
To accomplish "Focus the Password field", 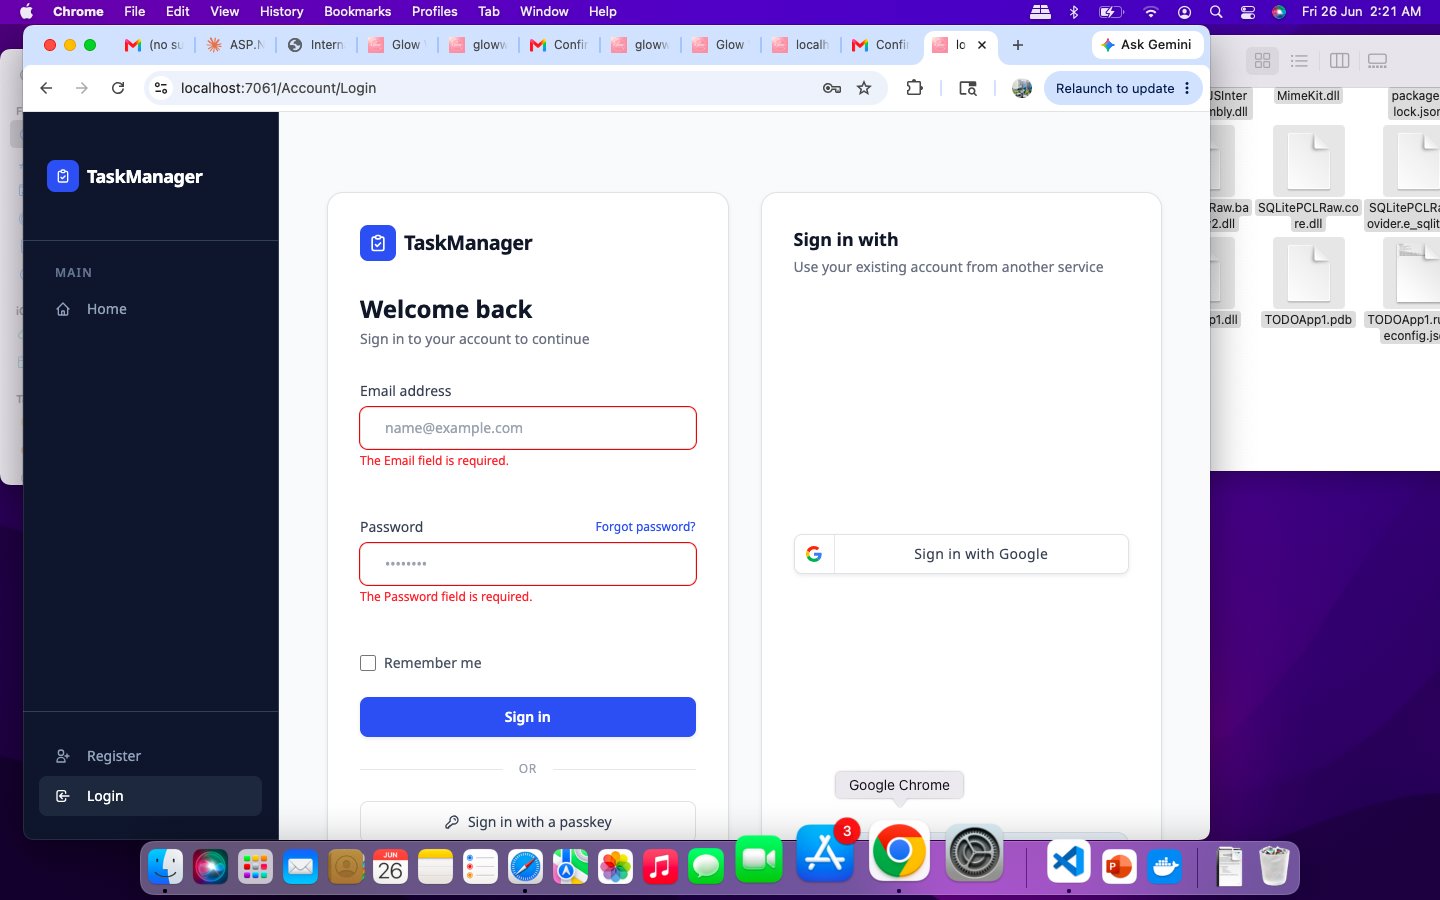I will (527, 564).
